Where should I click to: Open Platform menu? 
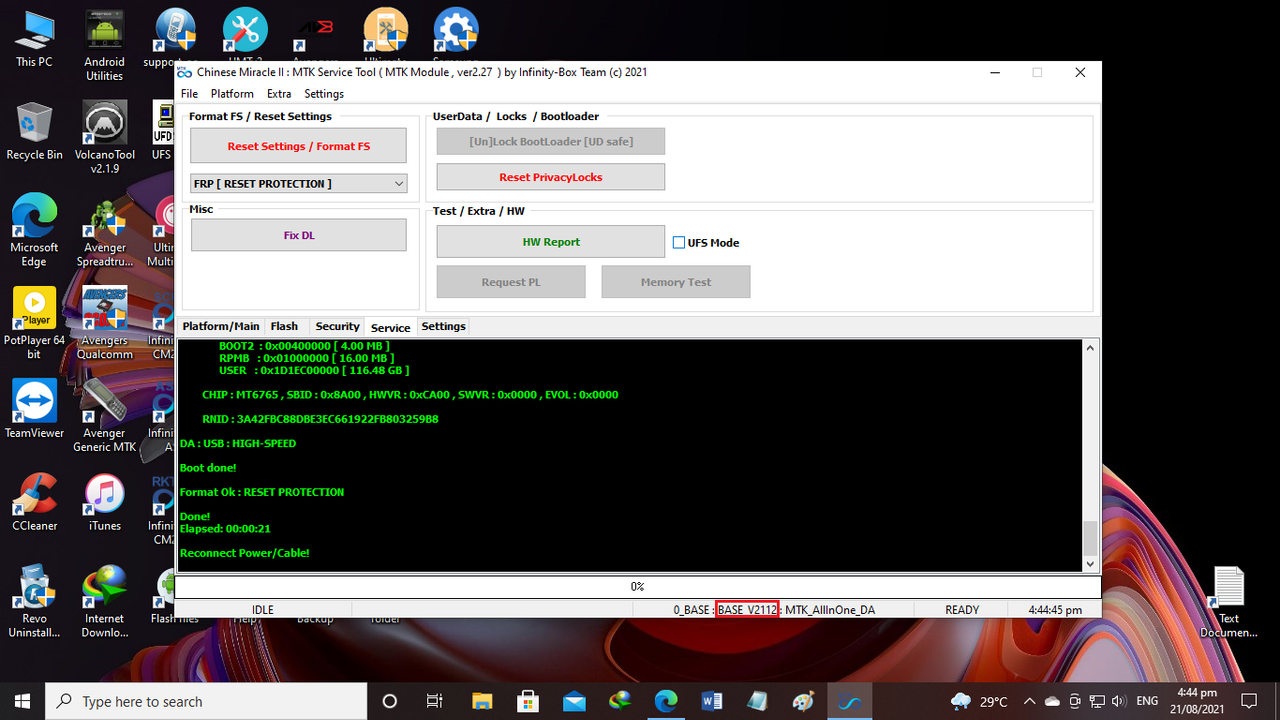point(232,93)
